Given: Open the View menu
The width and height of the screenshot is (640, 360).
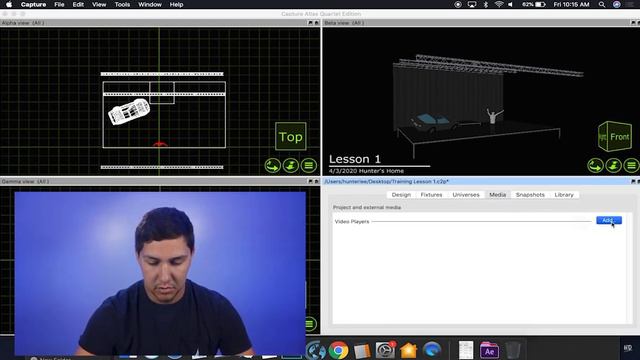Looking at the screenshot, I should click(x=99, y=4).
